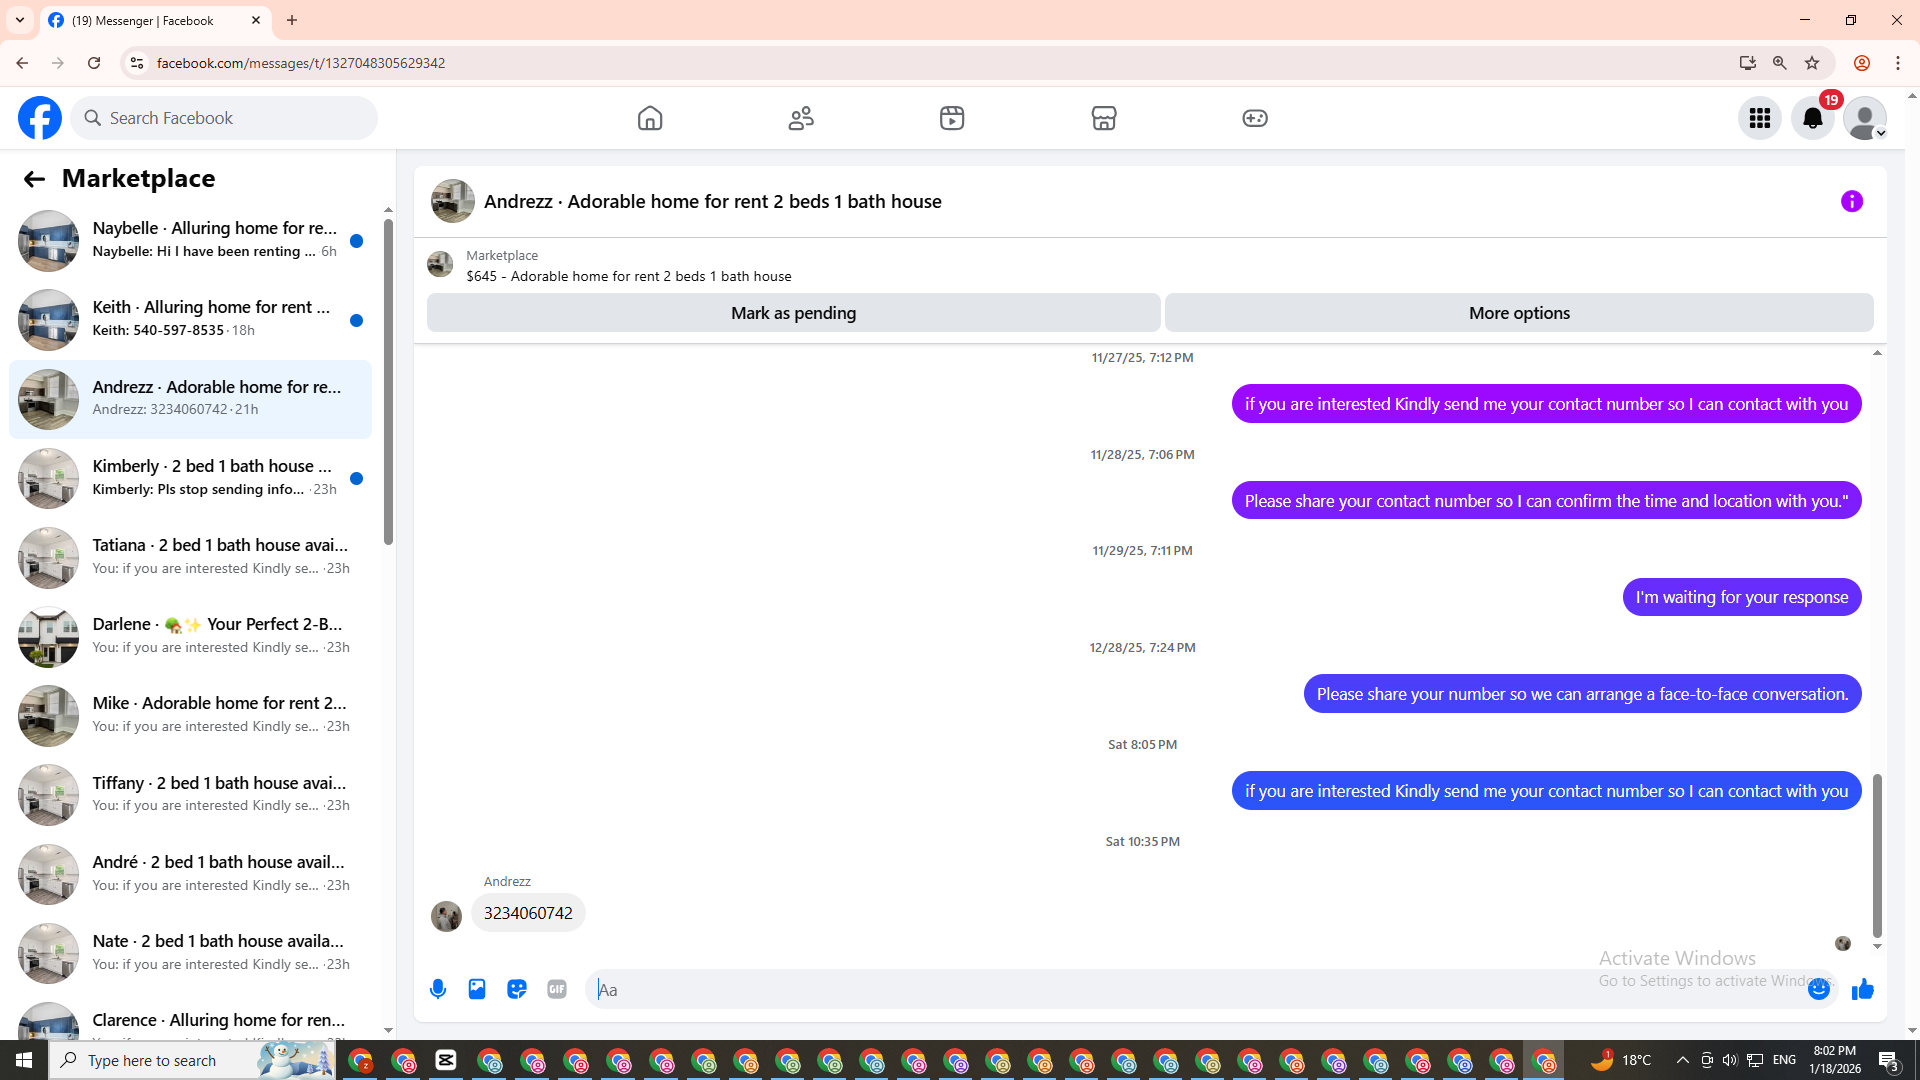Image resolution: width=1920 pixels, height=1080 pixels.
Task: Go to Marketplace tab in top navigation
Action: coord(1103,118)
